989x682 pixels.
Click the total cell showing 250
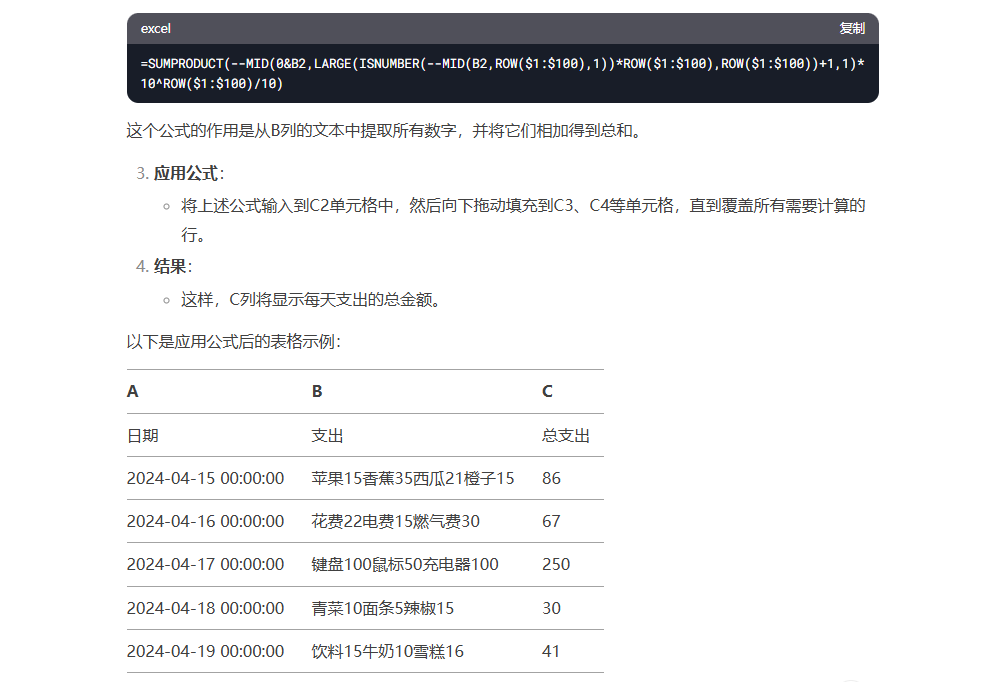click(556, 564)
